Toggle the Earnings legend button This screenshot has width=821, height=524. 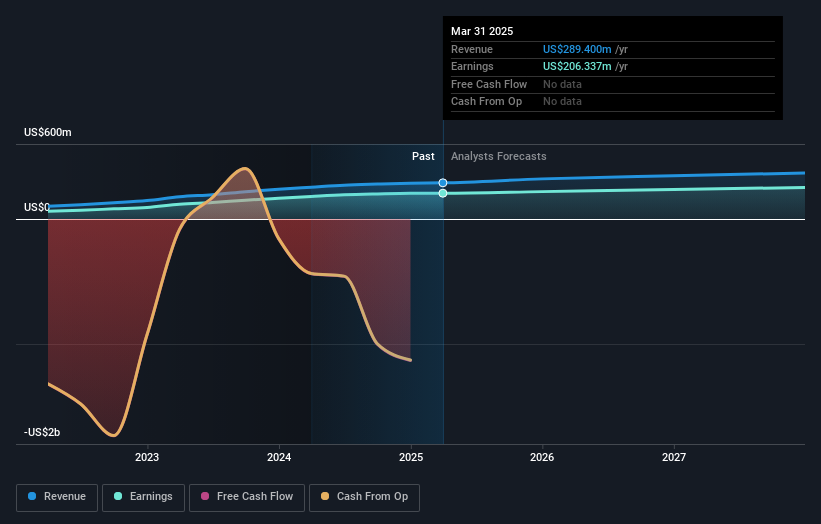[x=143, y=497]
